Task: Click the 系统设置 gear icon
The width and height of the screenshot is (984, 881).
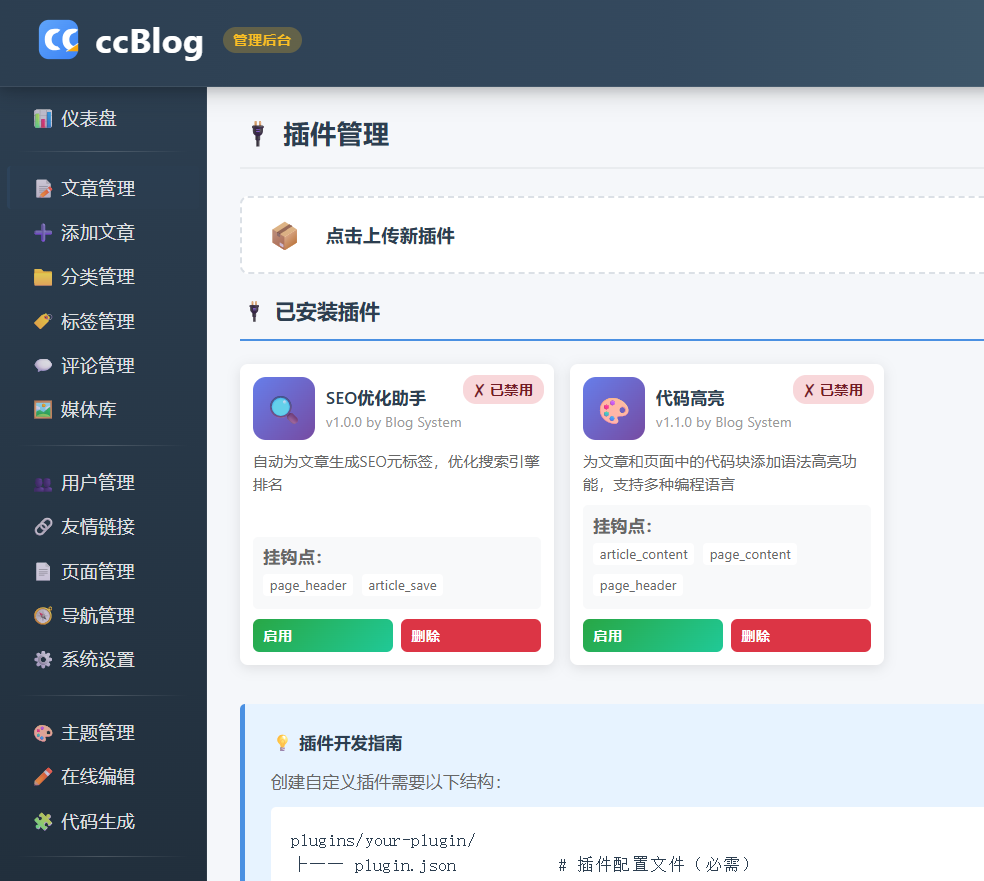Action: 43,659
